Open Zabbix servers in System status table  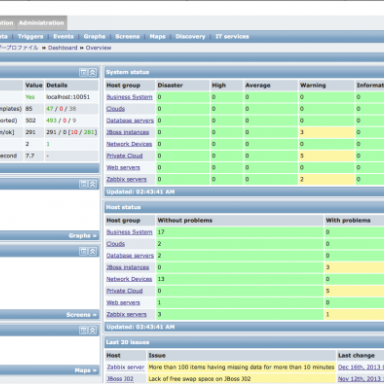(x=126, y=179)
